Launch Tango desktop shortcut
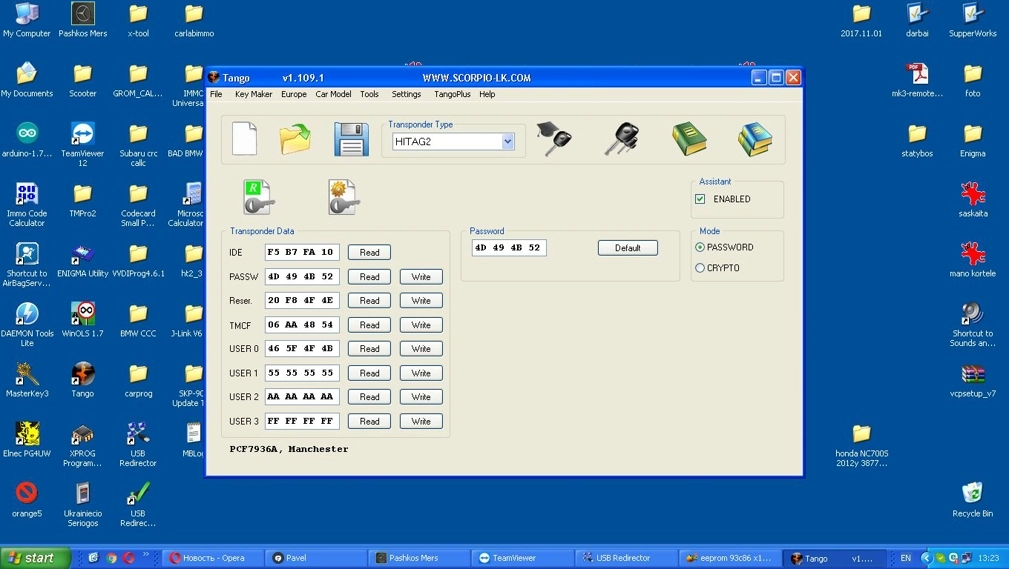 pyautogui.click(x=82, y=380)
